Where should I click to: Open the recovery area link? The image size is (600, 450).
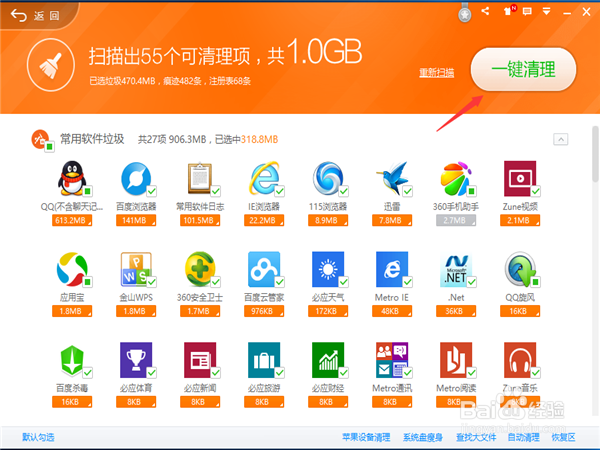point(563,437)
